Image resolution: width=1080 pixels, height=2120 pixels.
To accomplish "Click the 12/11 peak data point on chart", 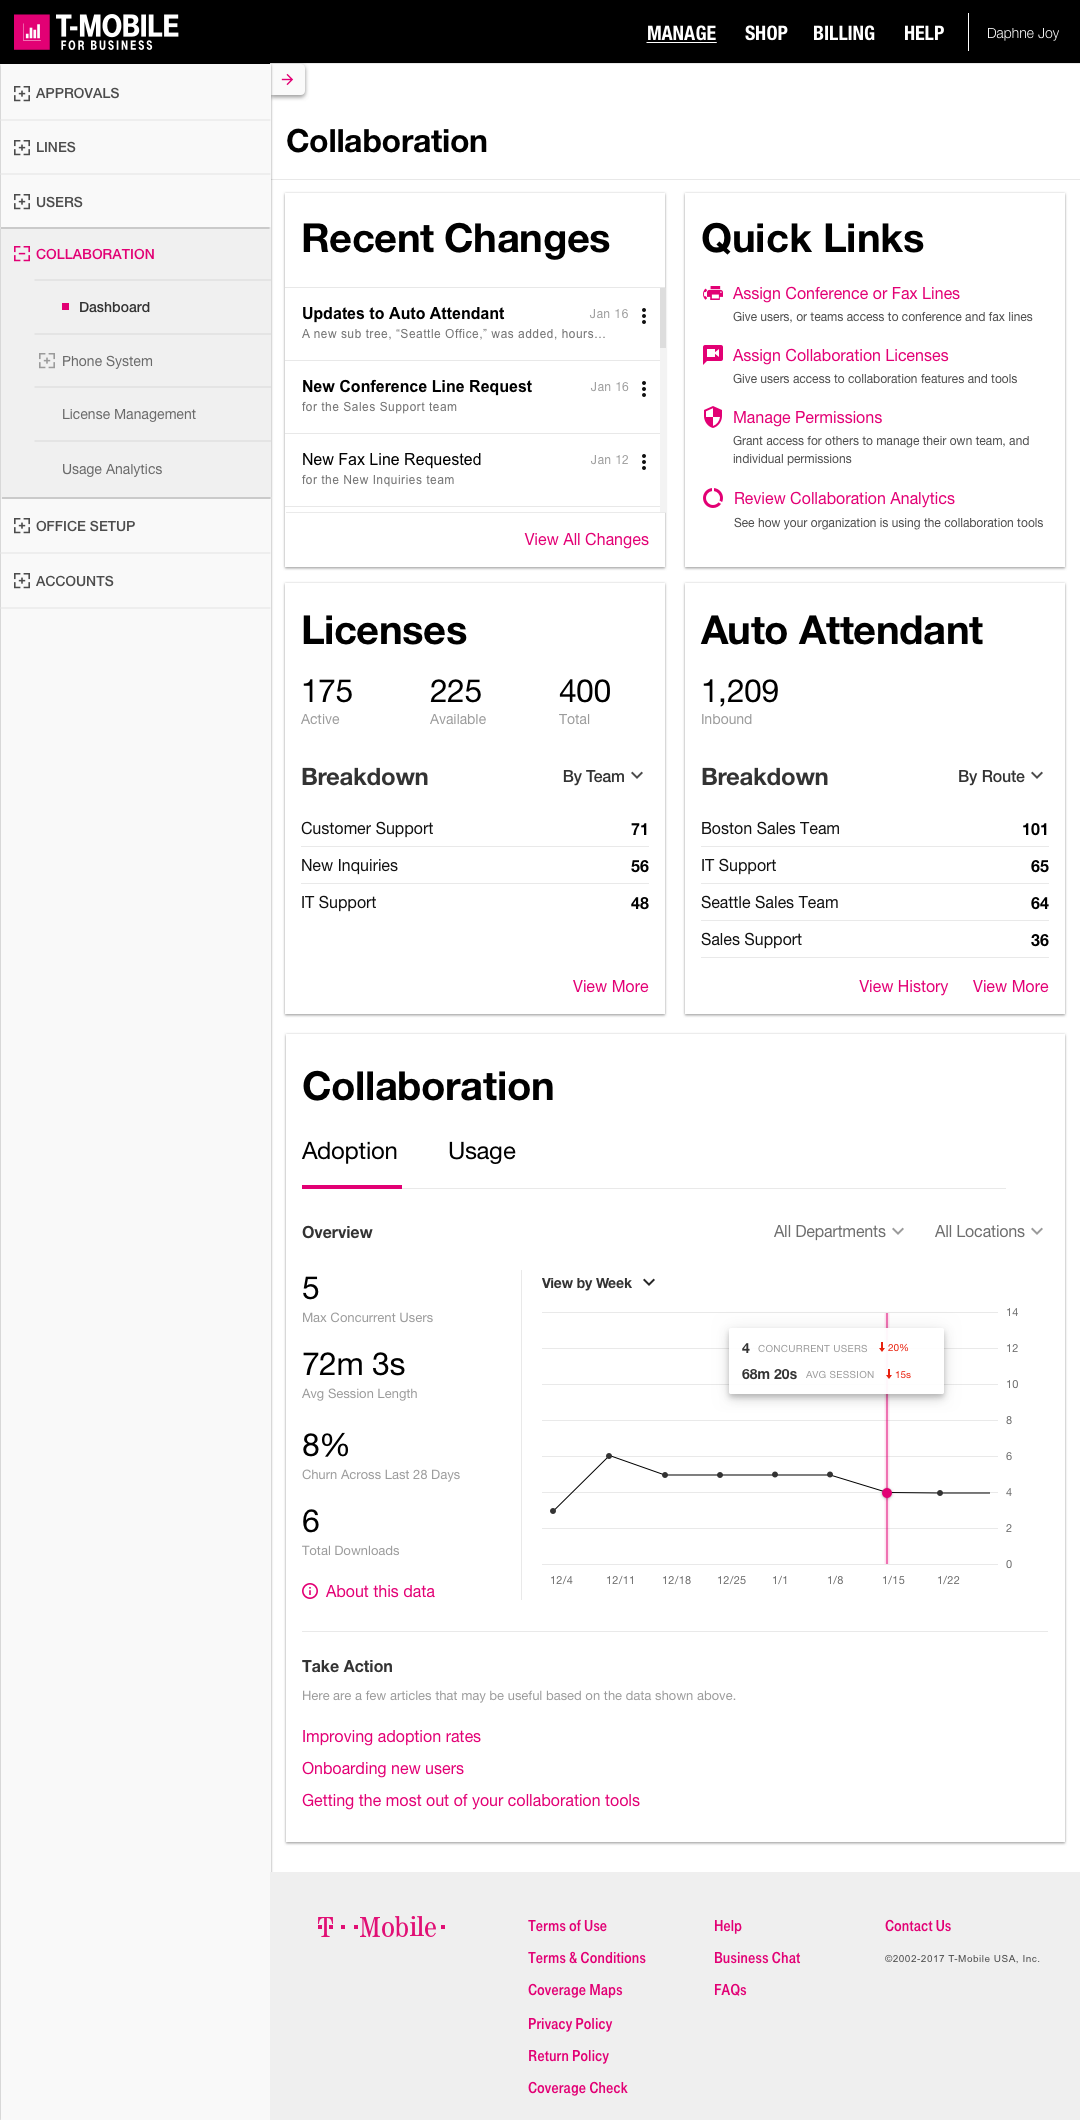I will pos(609,1456).
